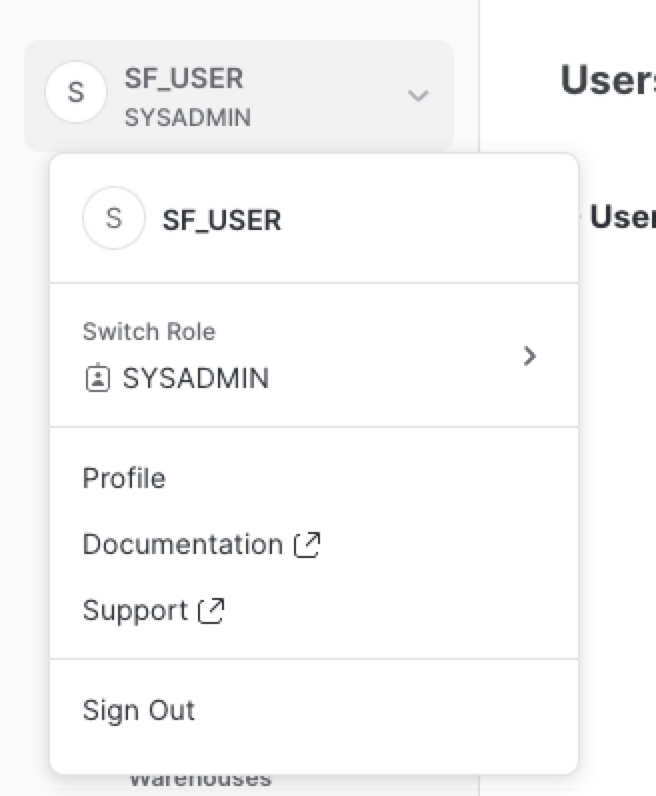Screen dimensions: 656x796
Task: Click the Switch Role label
Action: click(x=149, y=331)
